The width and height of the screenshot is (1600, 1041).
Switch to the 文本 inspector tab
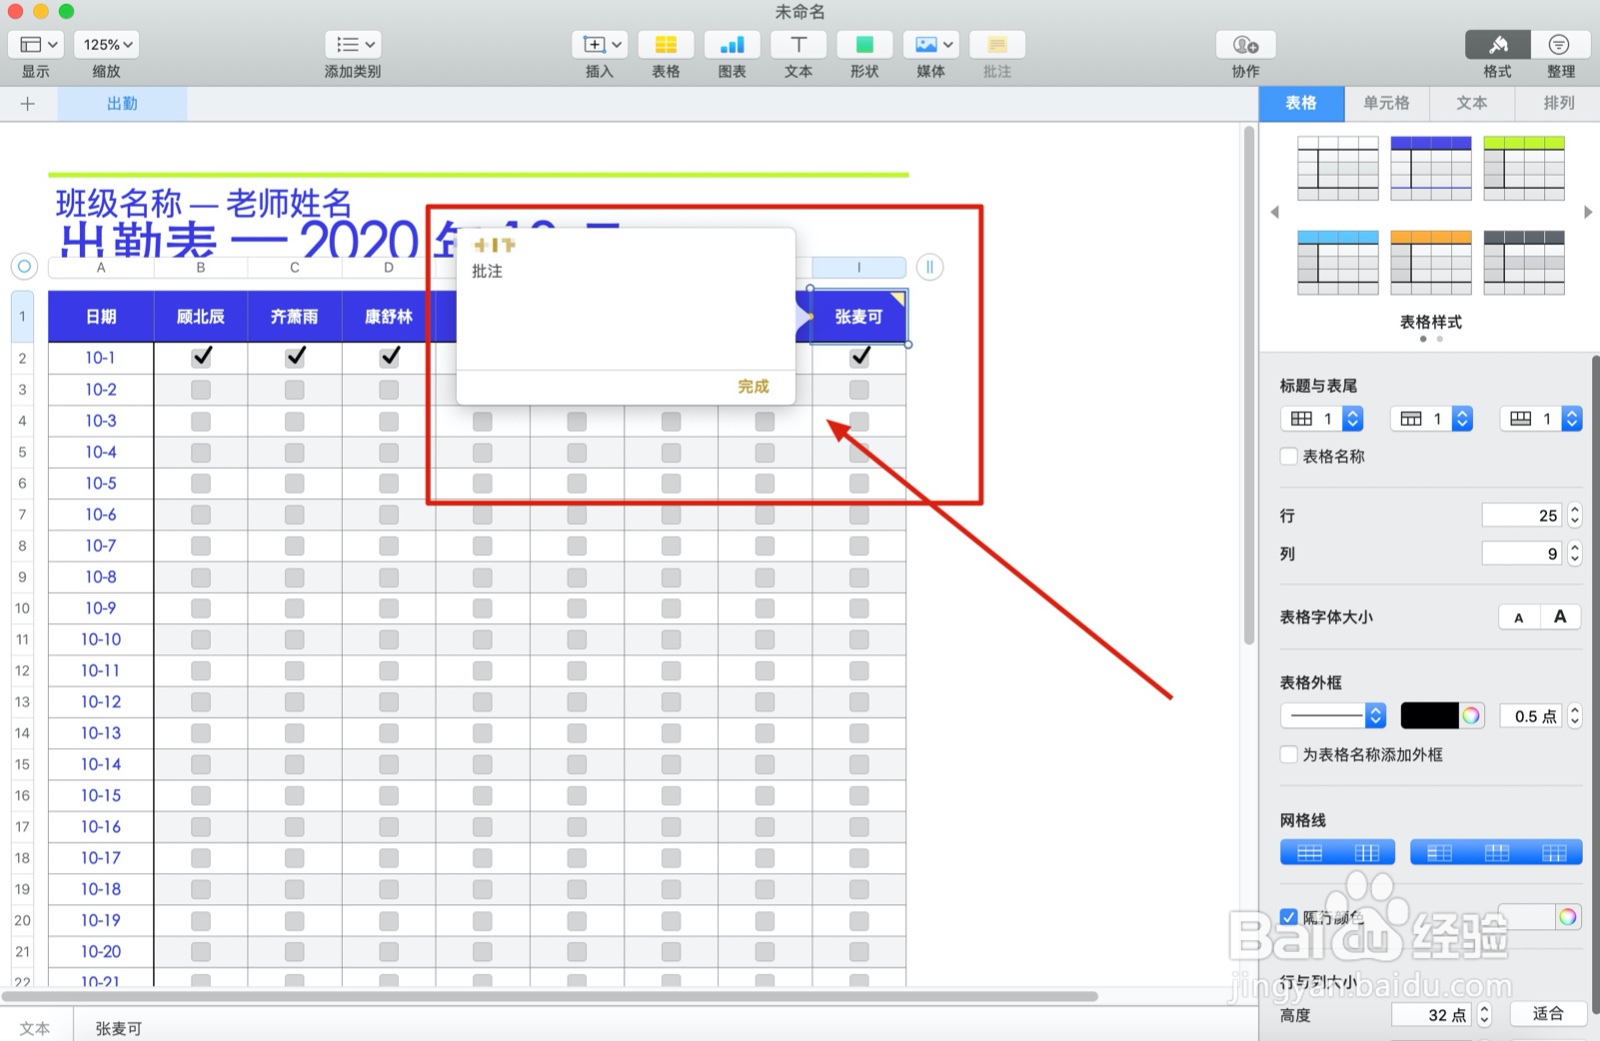[1472, 103]
